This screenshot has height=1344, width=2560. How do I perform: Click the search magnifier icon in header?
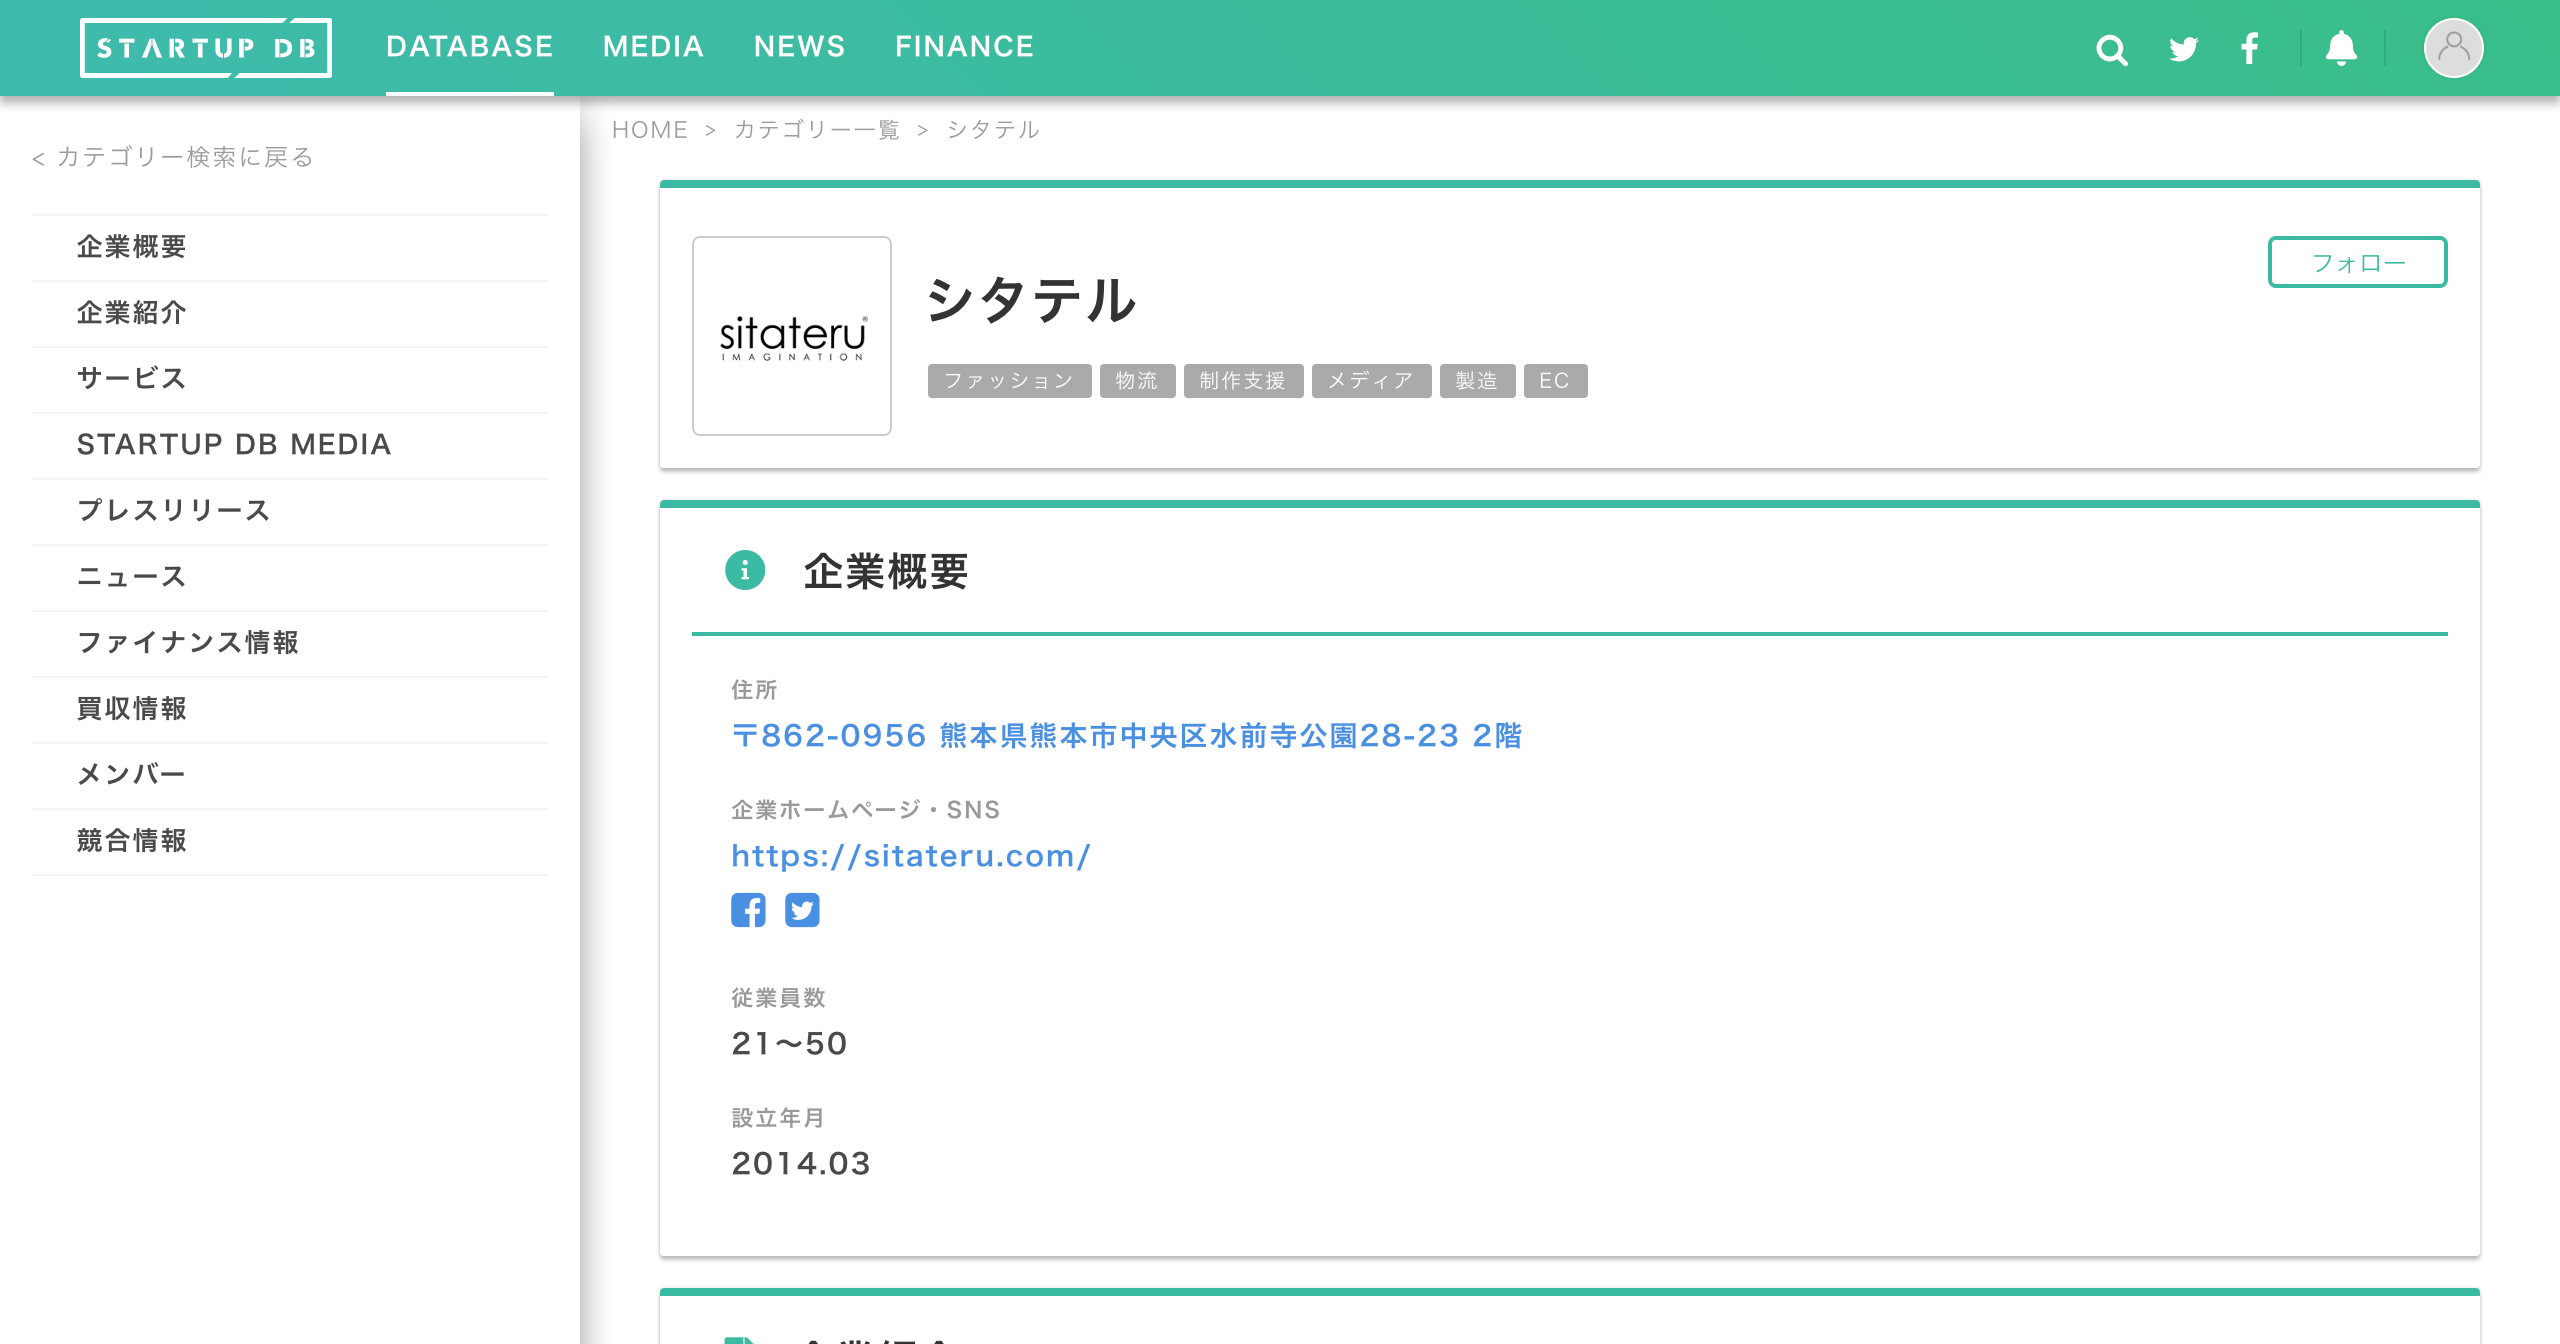click(x=2111, y=49)
